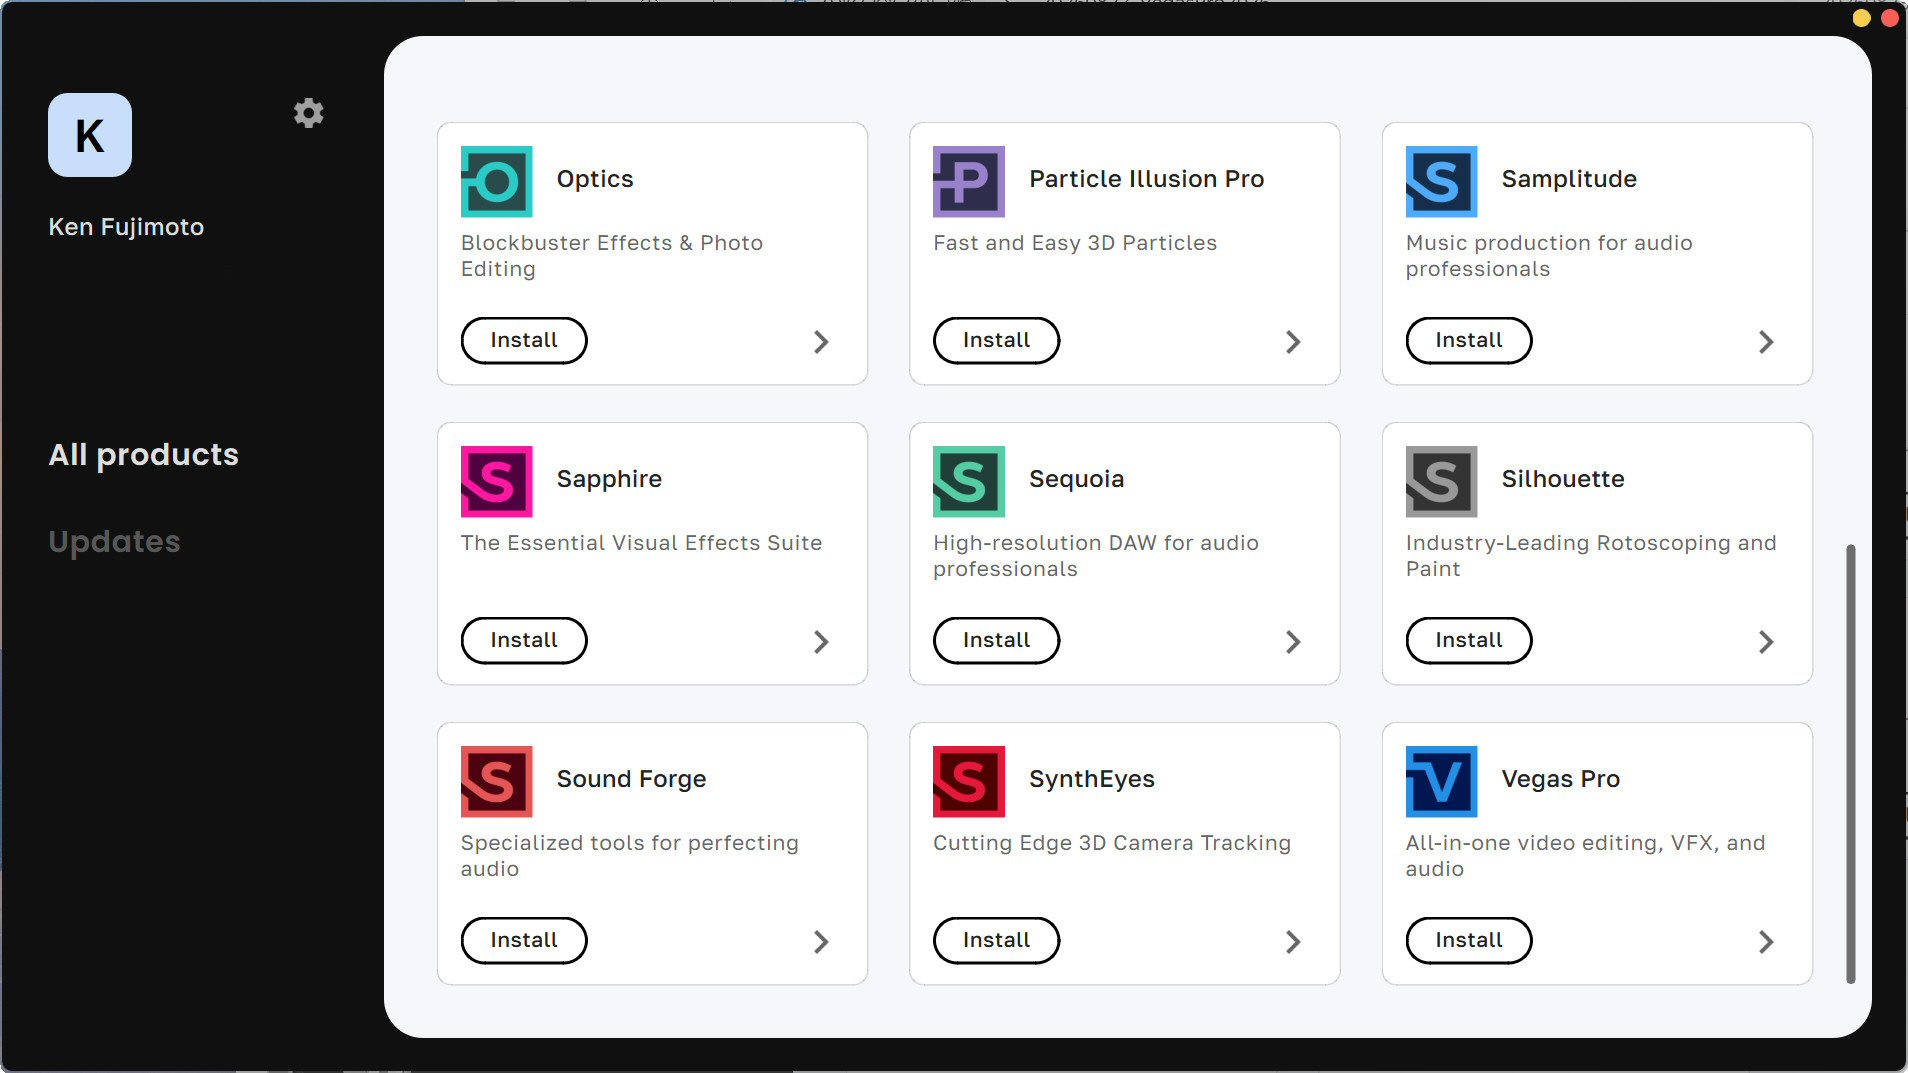Click the Sound Forge product icon

click(497, 782)
